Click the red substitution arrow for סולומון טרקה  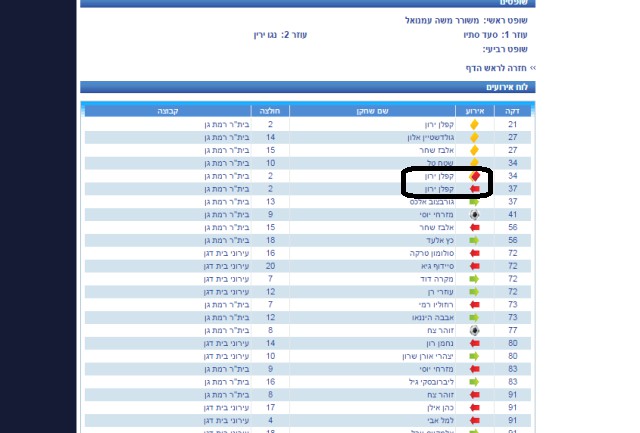pyautogui.click(x=474, y=253)
